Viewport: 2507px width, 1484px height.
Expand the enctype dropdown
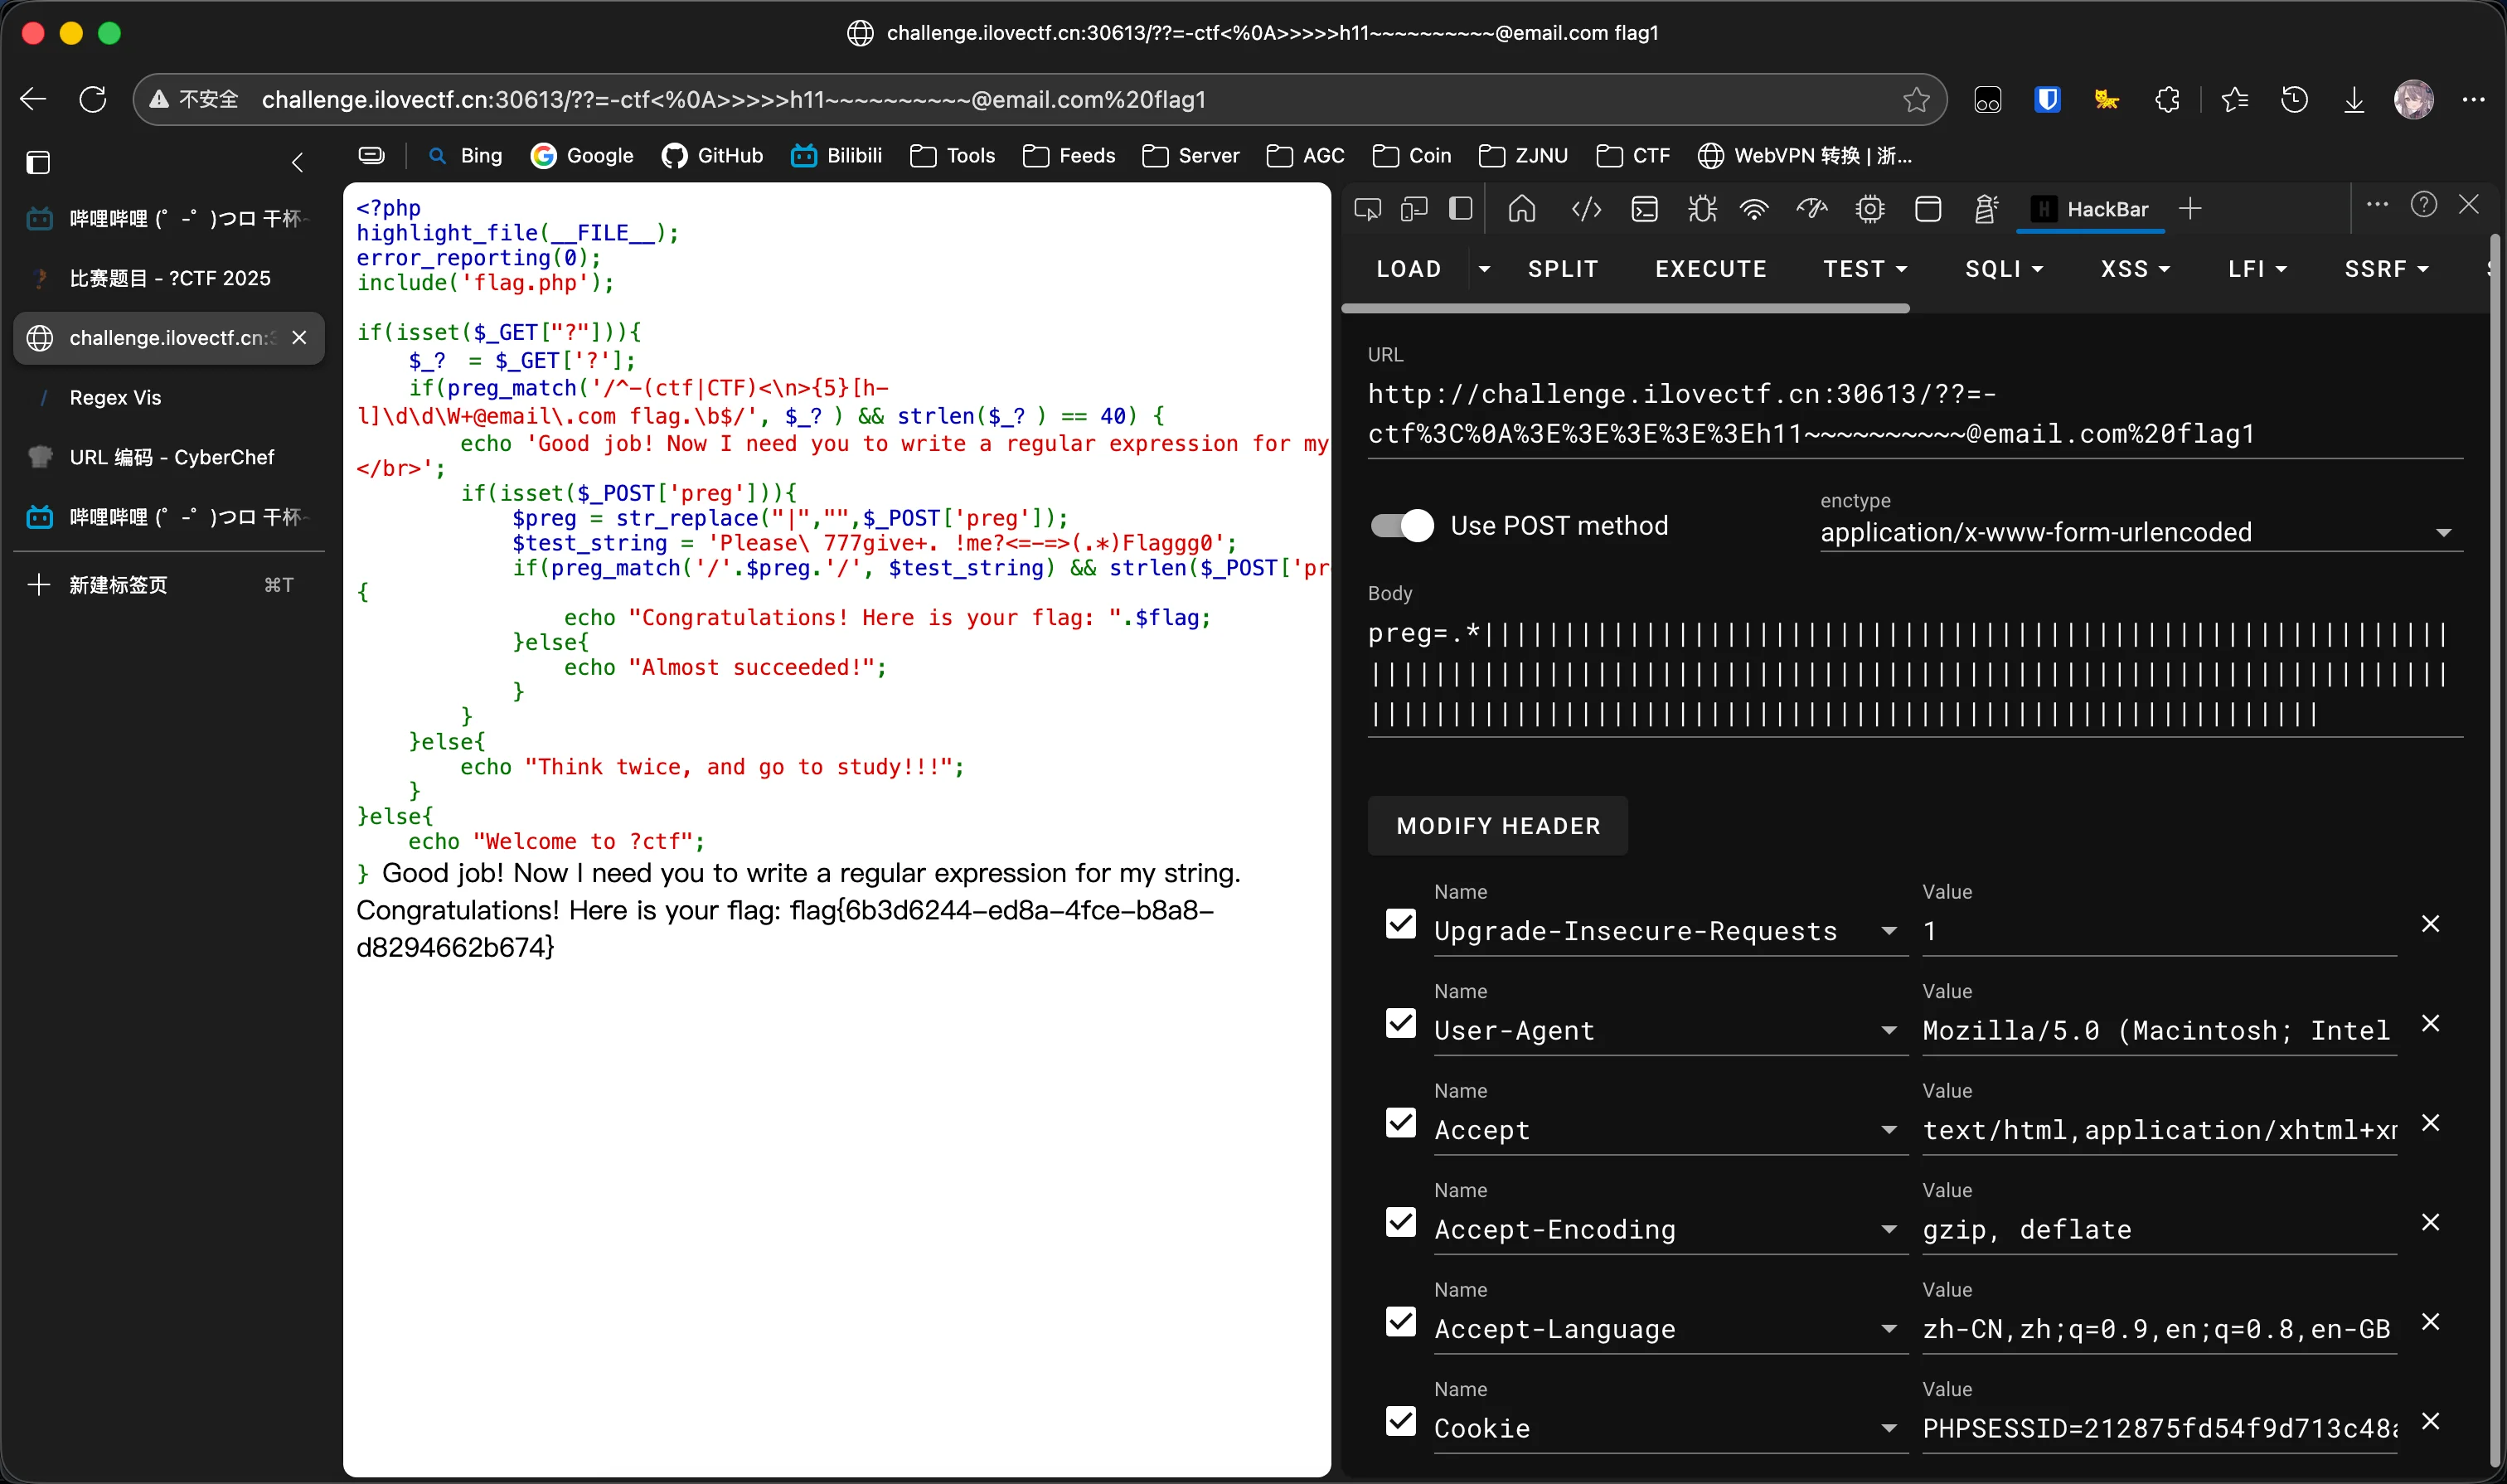point(2443,533)
